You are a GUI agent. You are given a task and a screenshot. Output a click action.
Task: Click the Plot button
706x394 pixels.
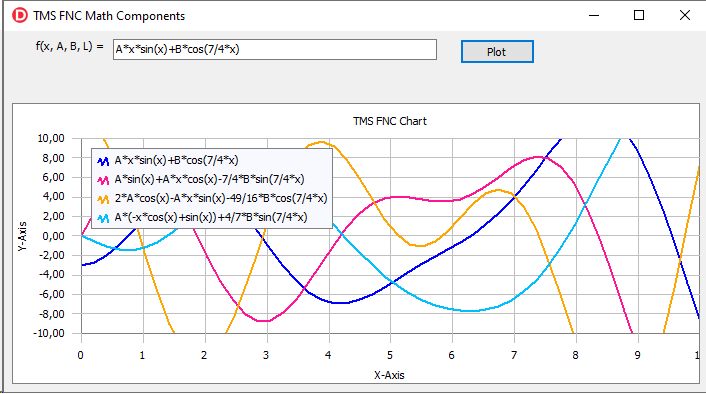497,52
